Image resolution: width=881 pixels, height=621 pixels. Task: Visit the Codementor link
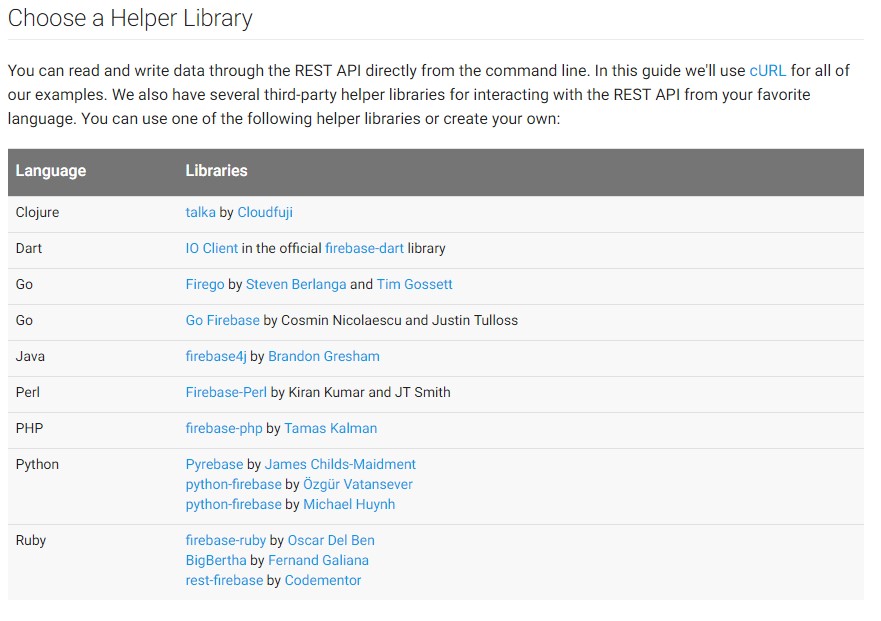pyautogui.click(x=323, y=581)
